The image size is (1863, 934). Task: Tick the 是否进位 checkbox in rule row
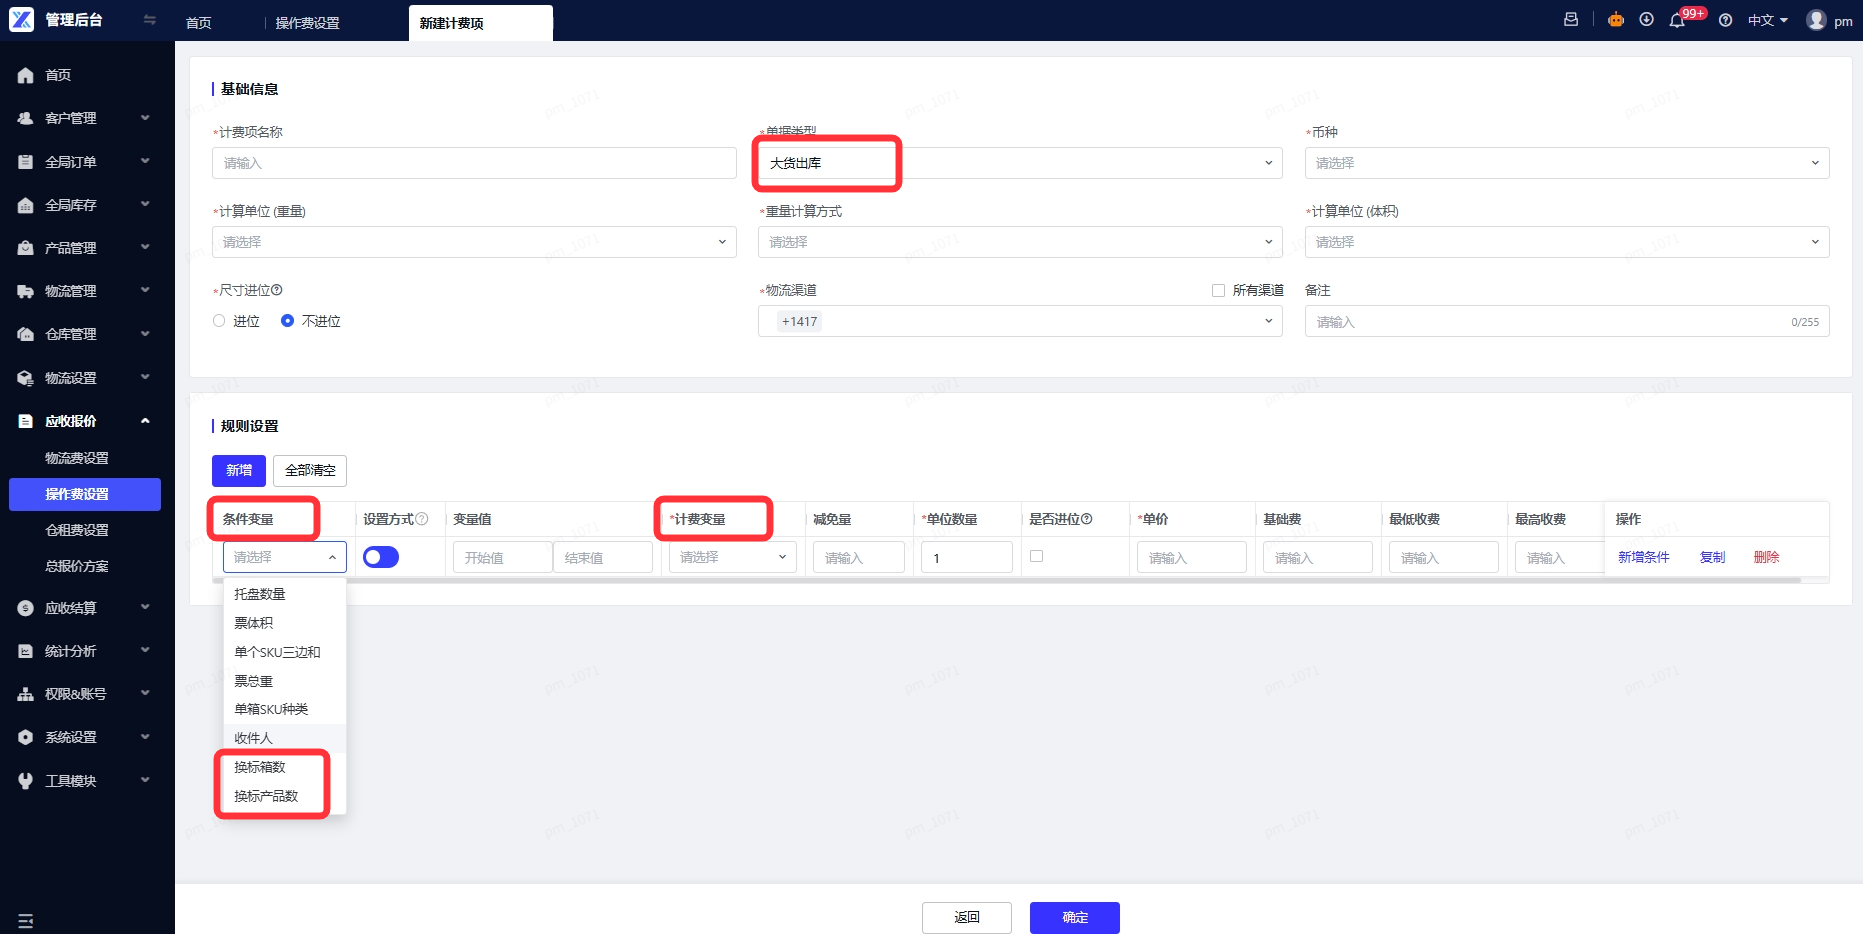[x=1036, y=556]
